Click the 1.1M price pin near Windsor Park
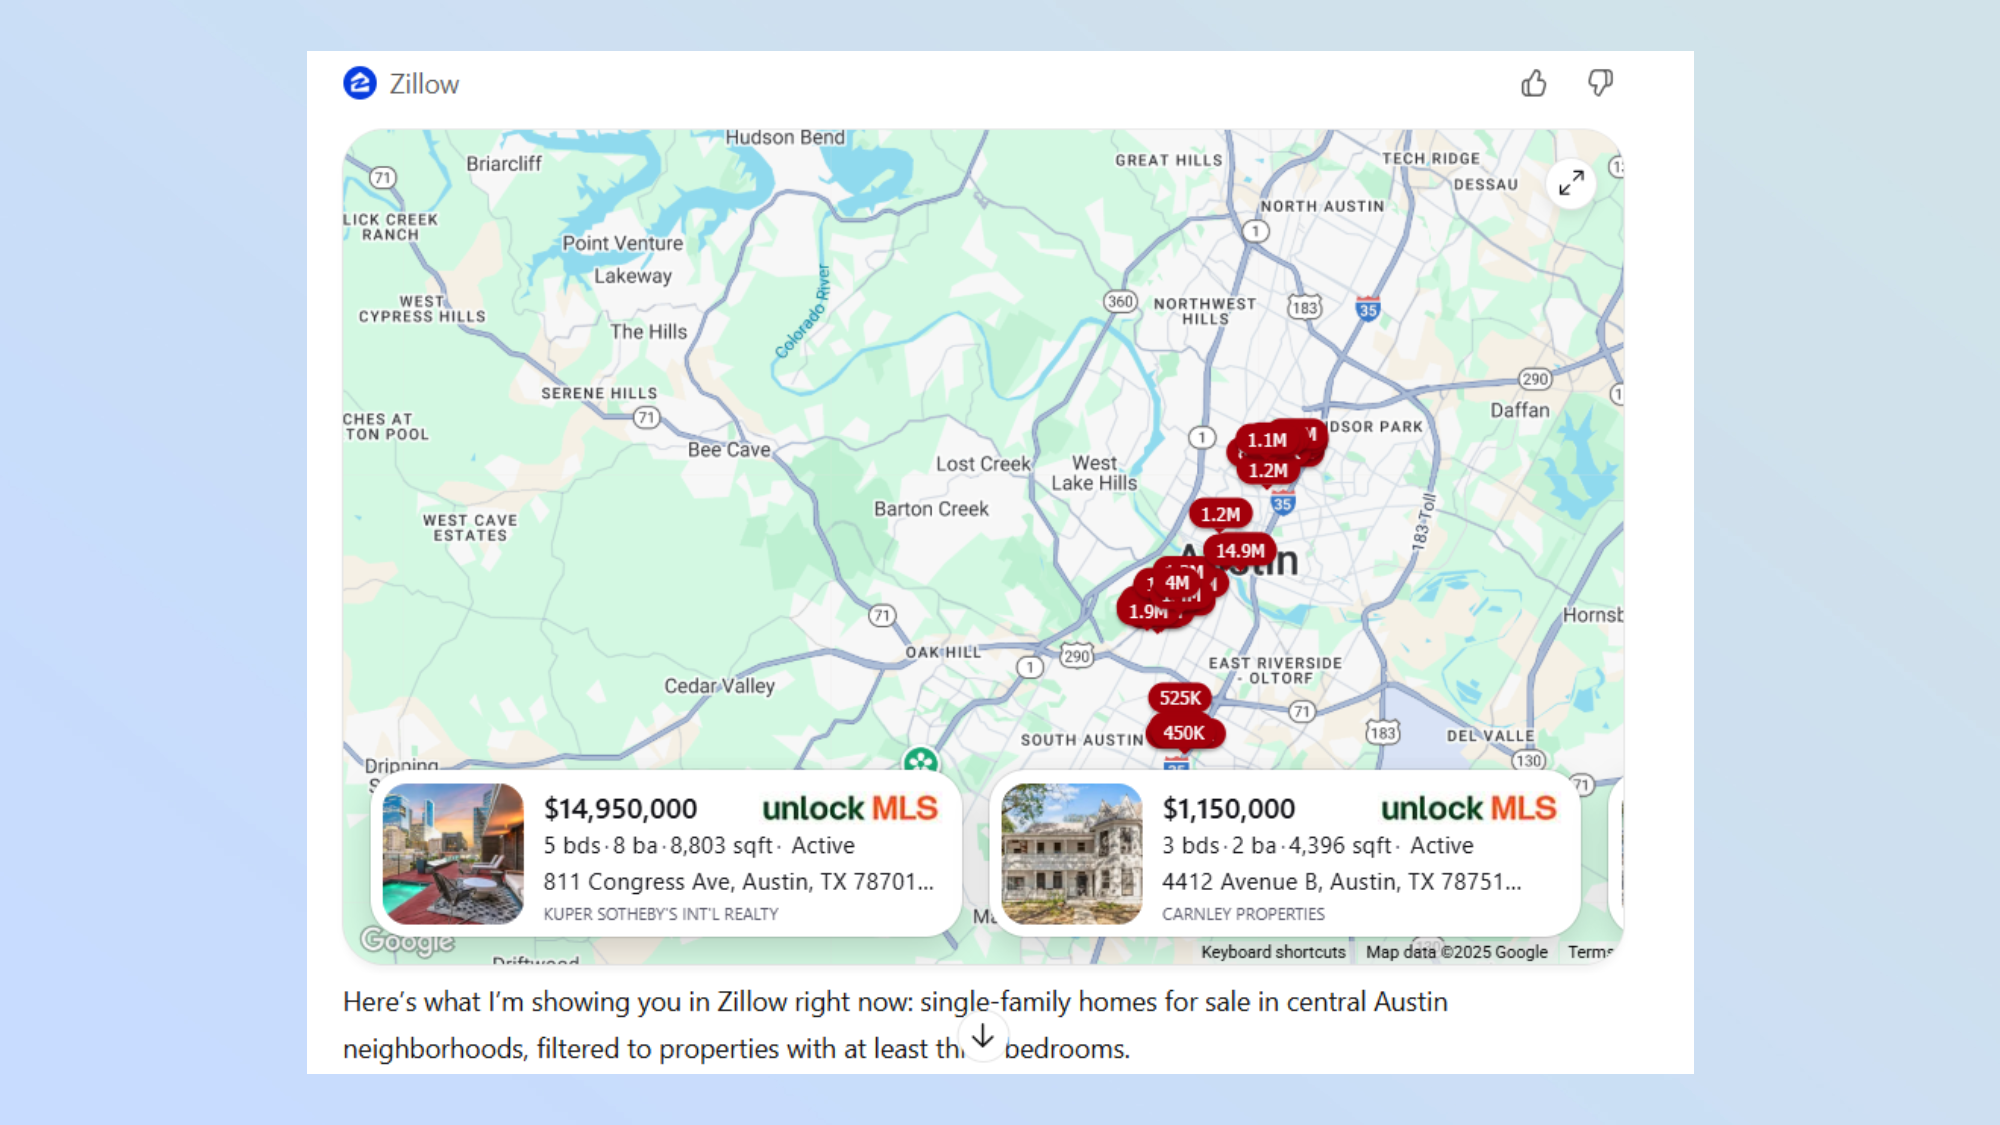The width and height of the screenshot is (2000, 1125). 1267,438
